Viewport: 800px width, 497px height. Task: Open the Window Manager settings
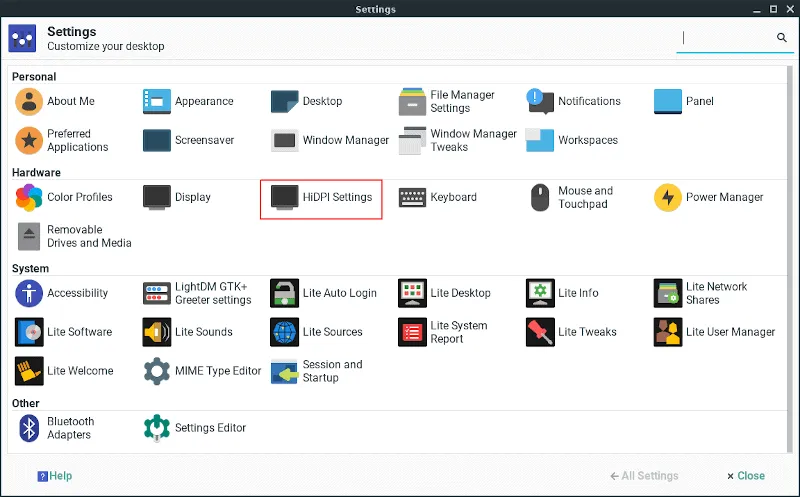coord(330,141)
